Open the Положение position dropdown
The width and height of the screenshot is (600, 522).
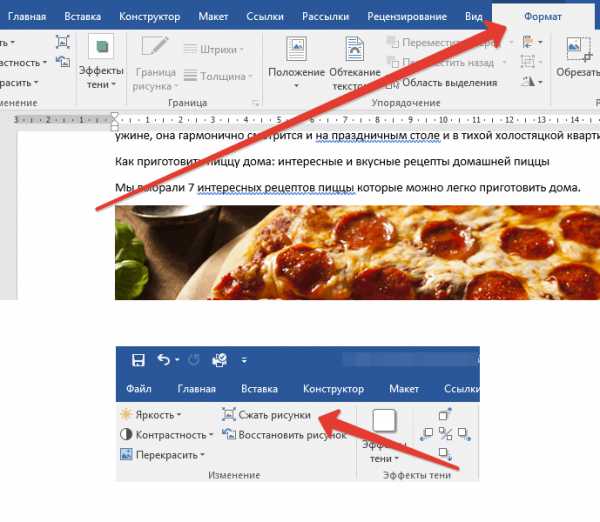[x=297, y=62]
